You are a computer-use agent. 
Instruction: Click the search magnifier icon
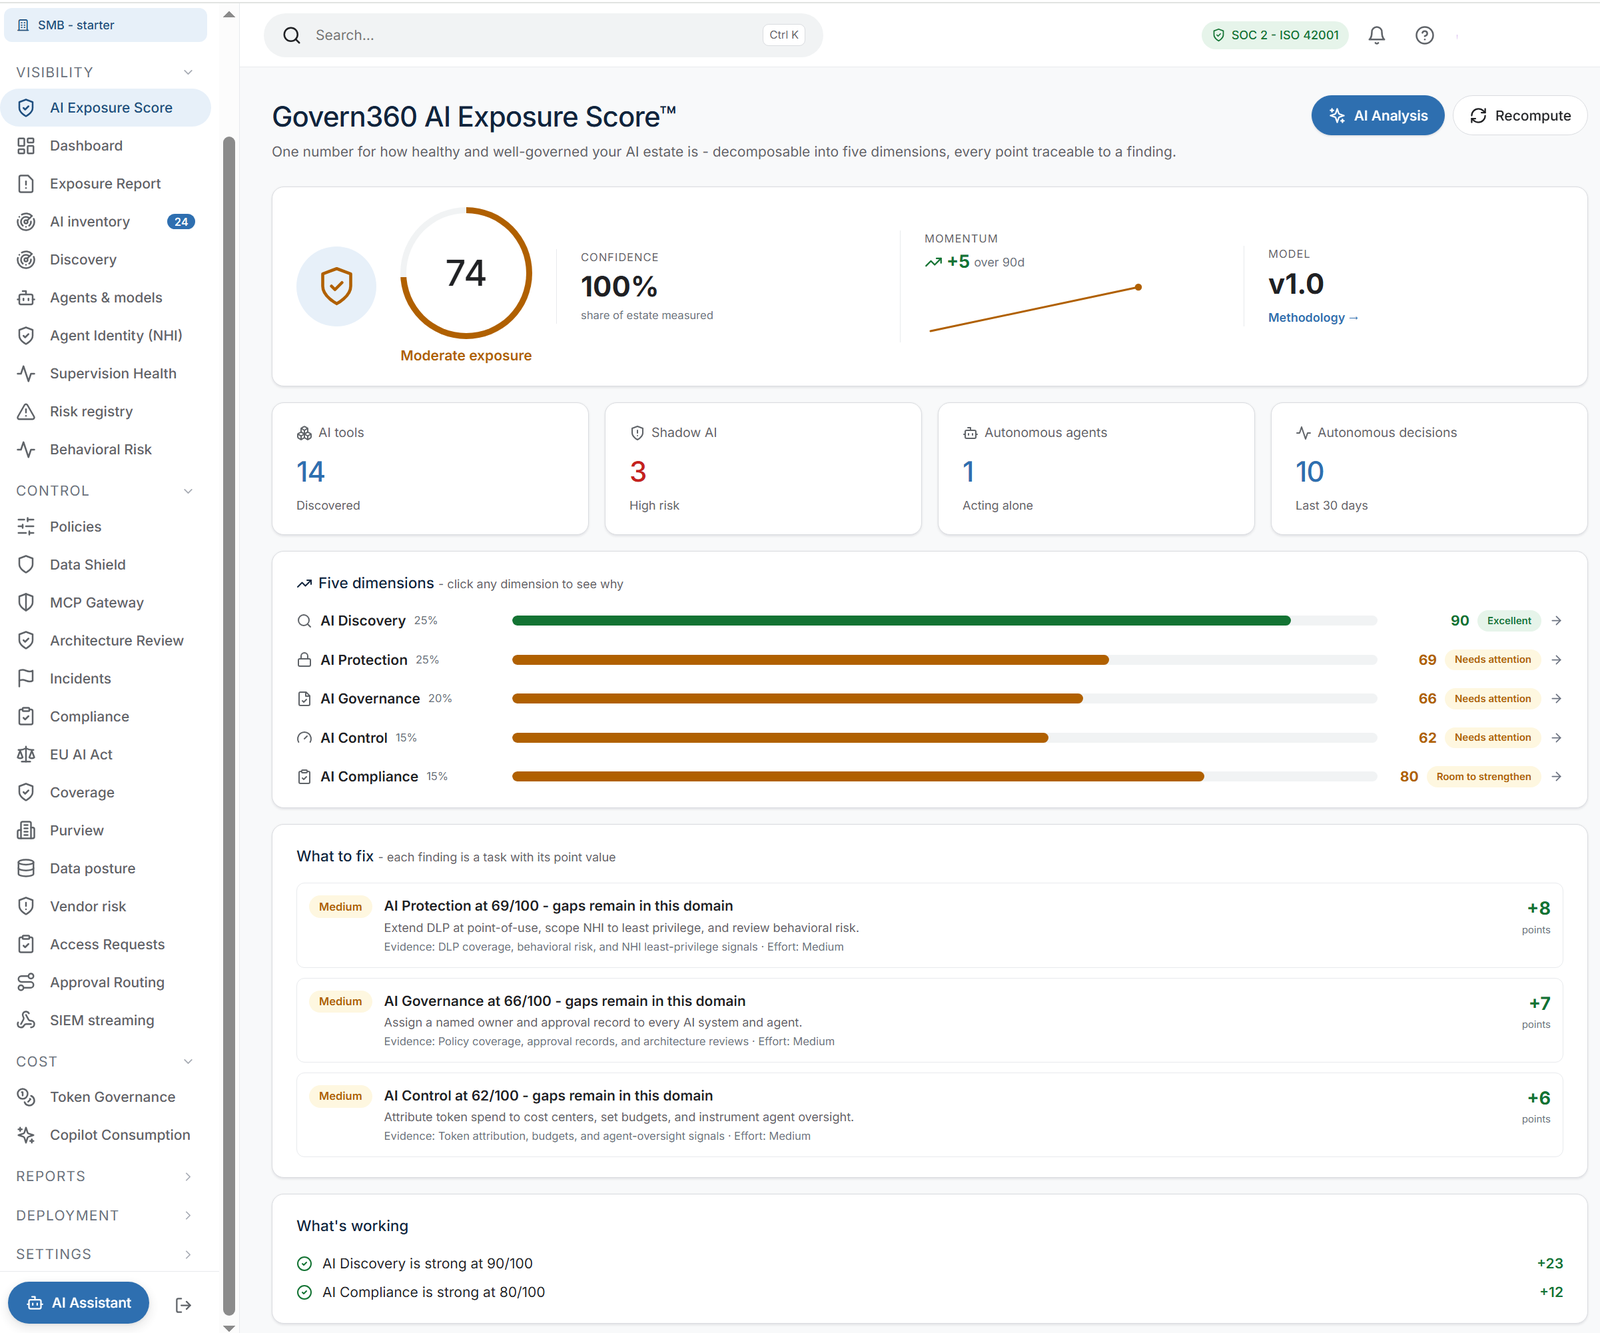(x=292, y=36)
